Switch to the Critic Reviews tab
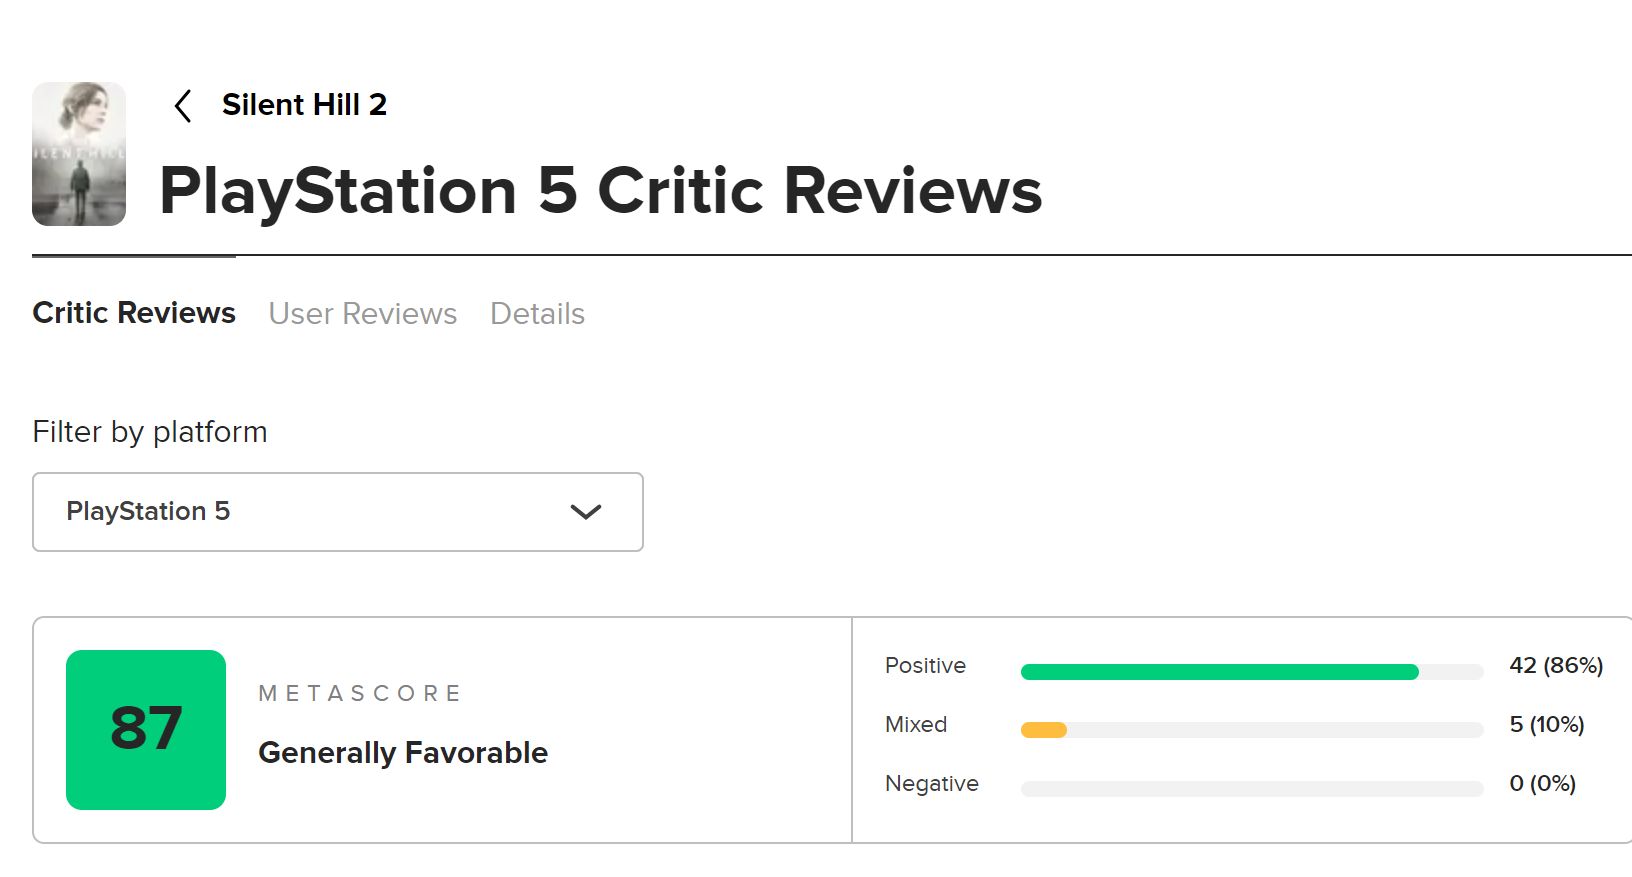 [x=134, y=313]
